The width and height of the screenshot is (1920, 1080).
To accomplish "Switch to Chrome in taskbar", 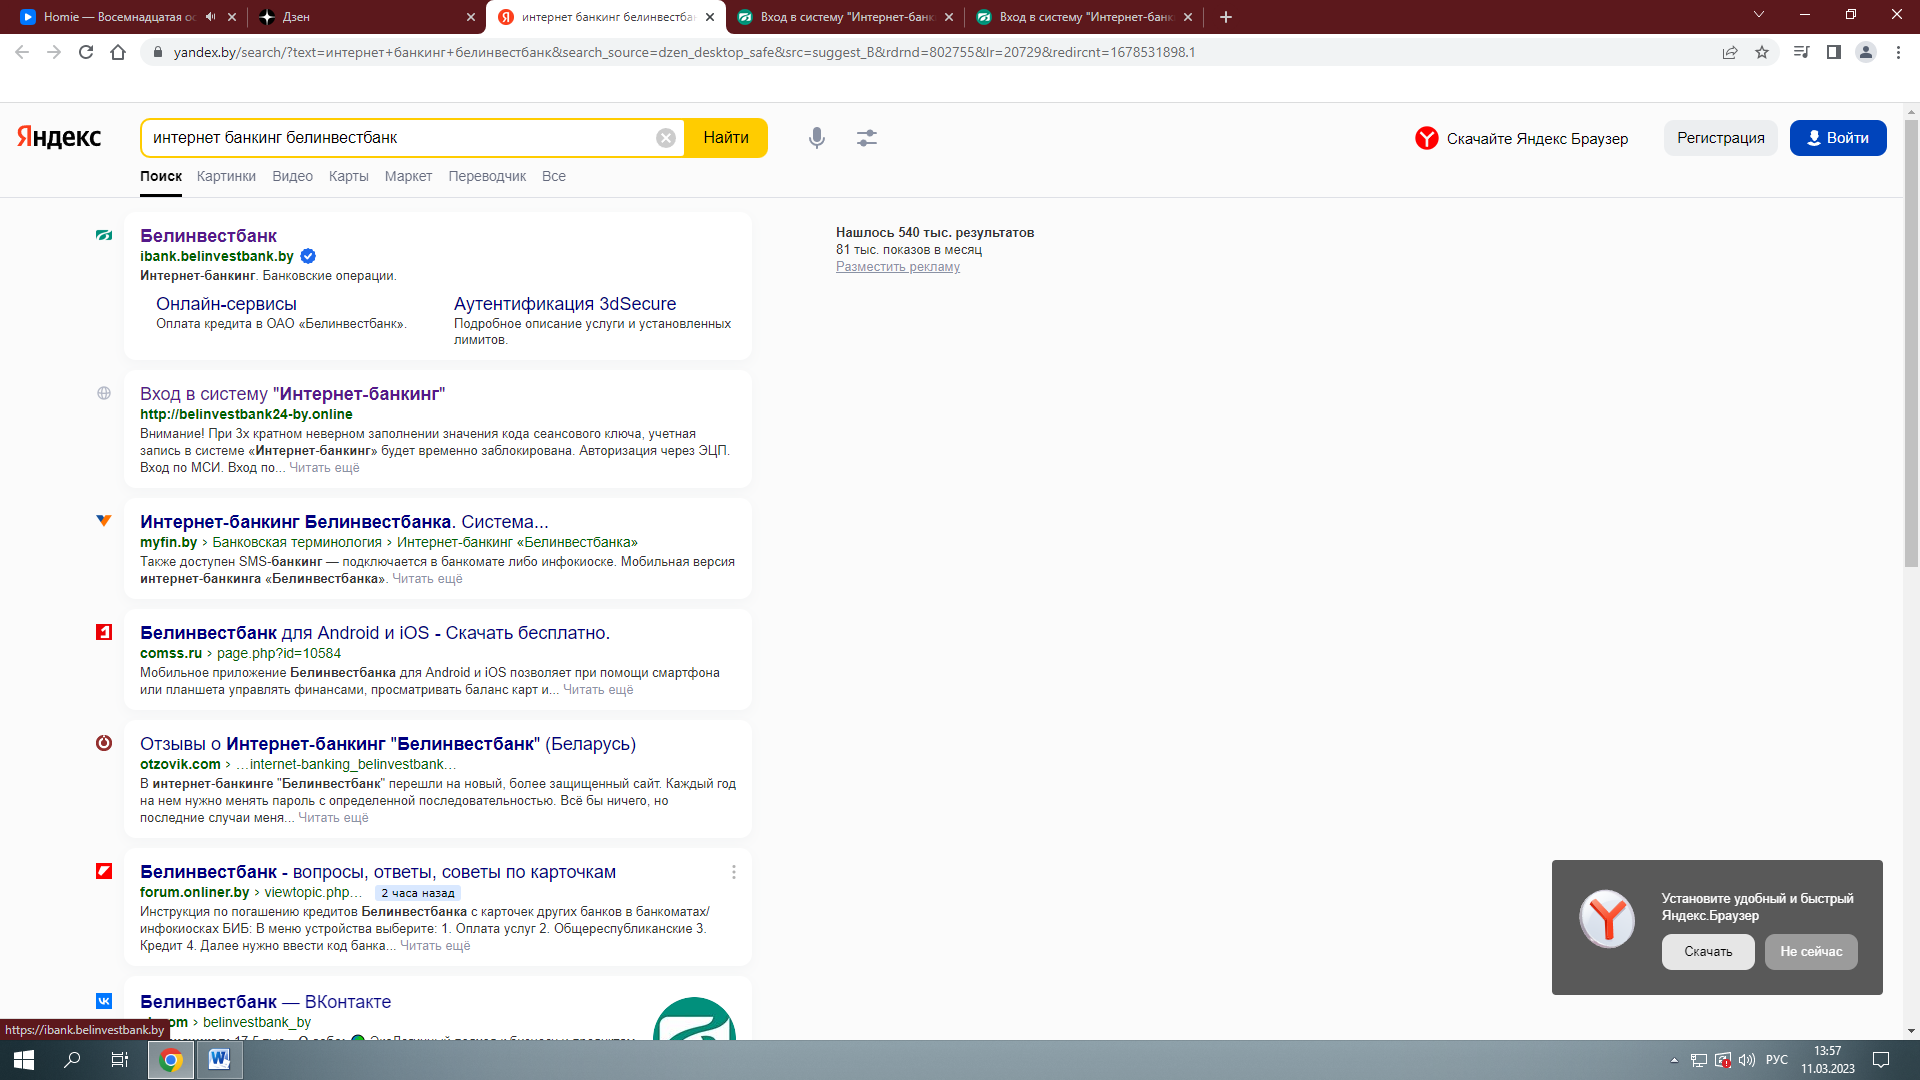I will (171, 1060).
